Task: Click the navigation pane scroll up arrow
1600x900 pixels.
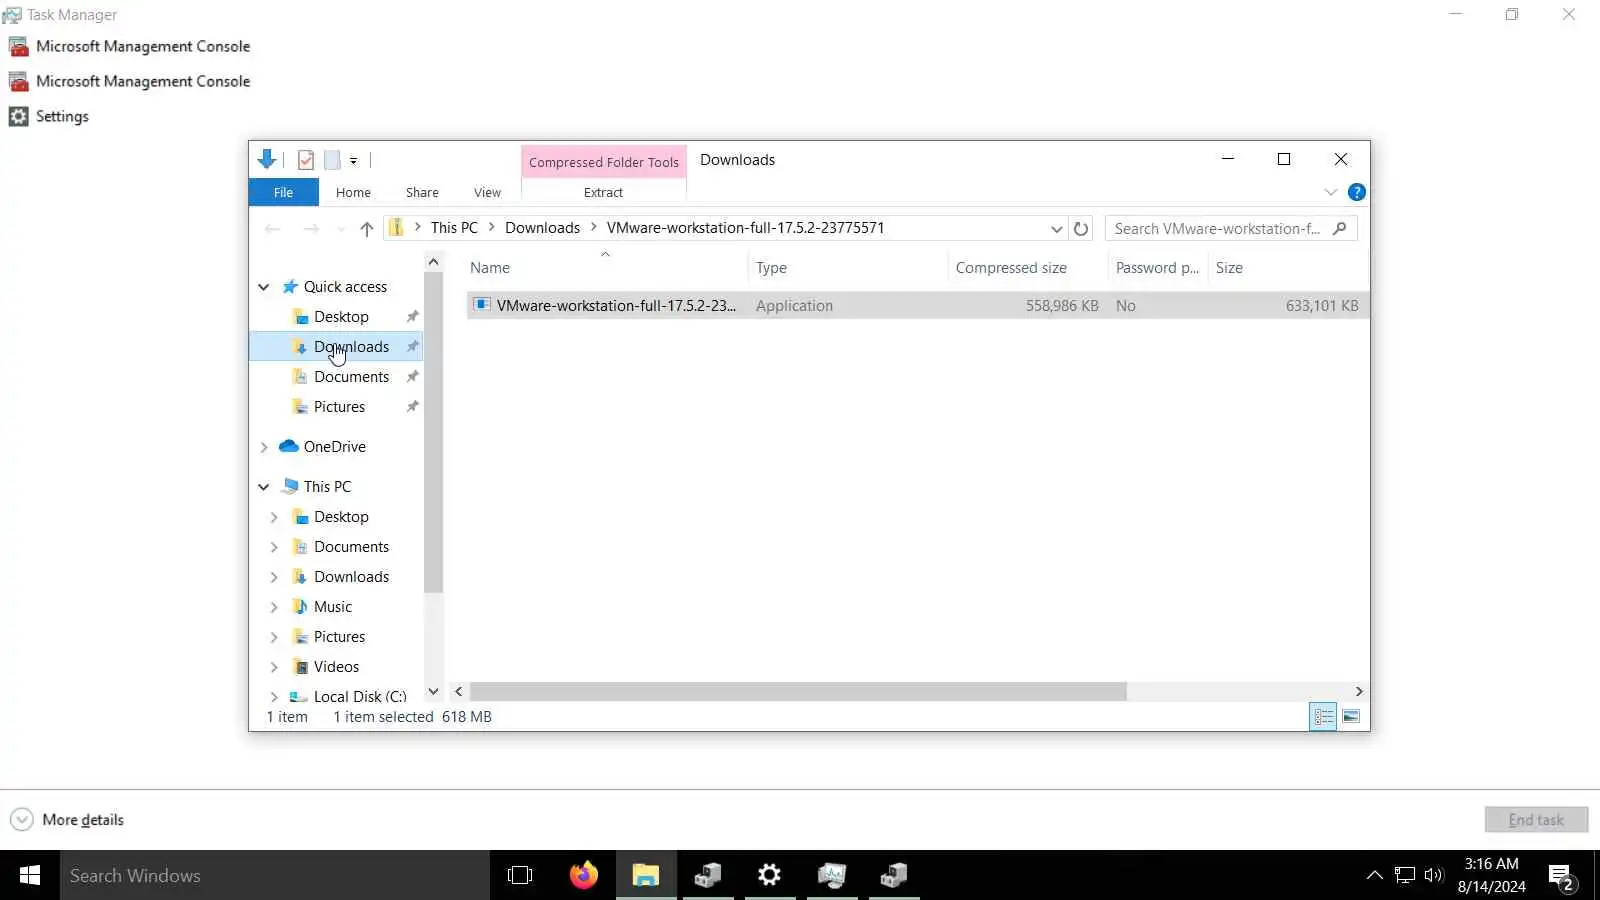Action: (433, 262)
